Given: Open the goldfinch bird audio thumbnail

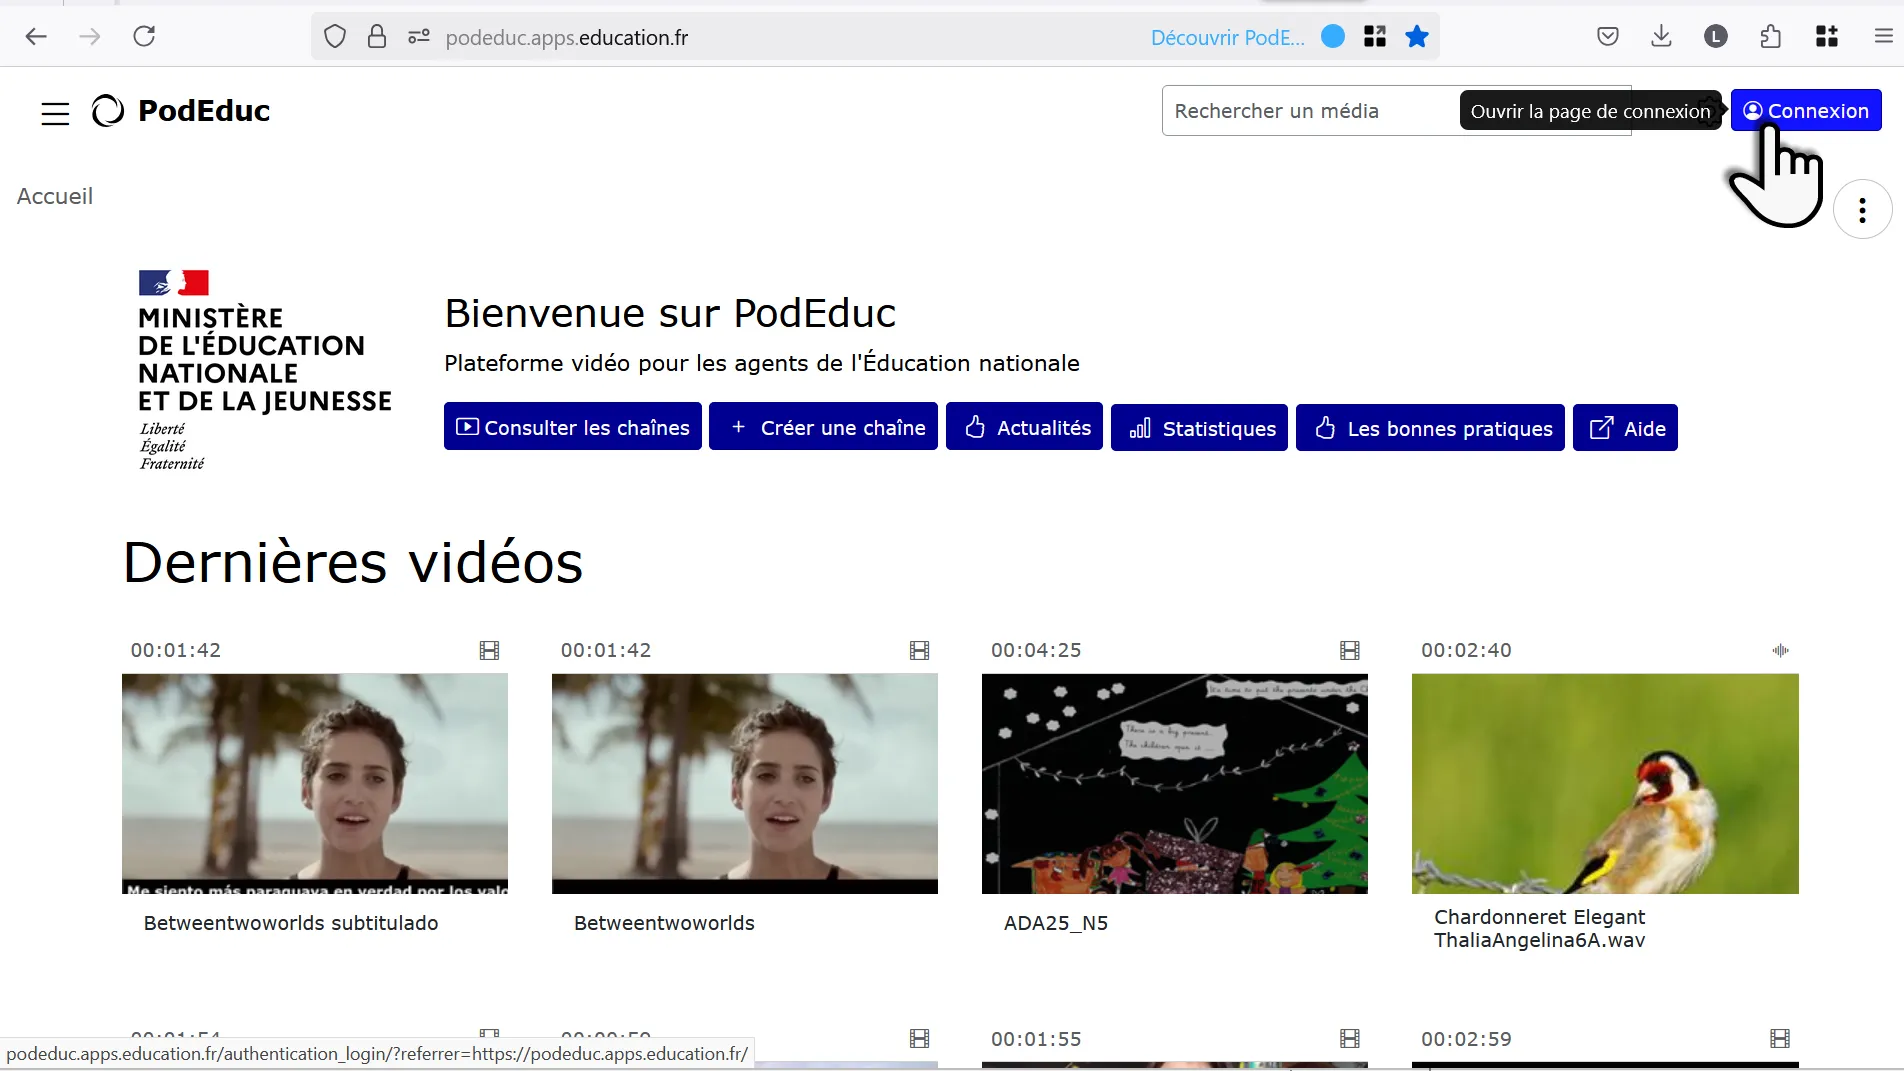Looking at the screenshot, I should pyautogui.click(x=1605, y=784).
